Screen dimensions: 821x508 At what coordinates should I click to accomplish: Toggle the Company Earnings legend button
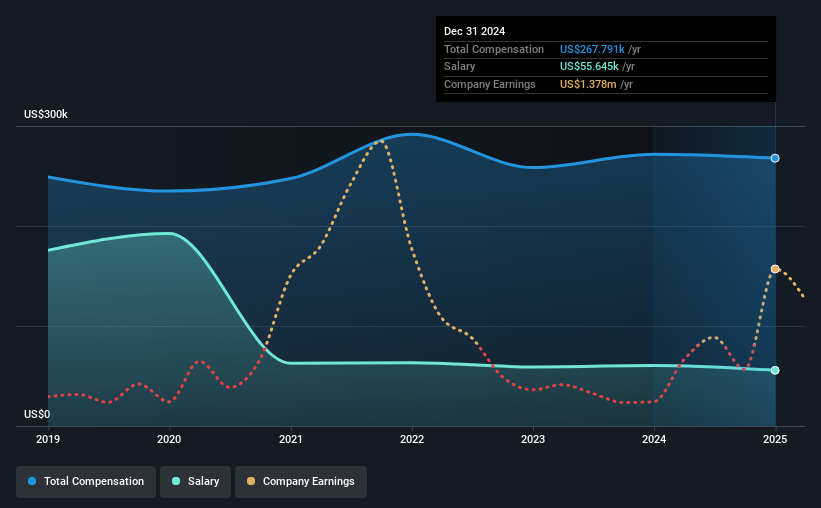click(x=301, y=482)
